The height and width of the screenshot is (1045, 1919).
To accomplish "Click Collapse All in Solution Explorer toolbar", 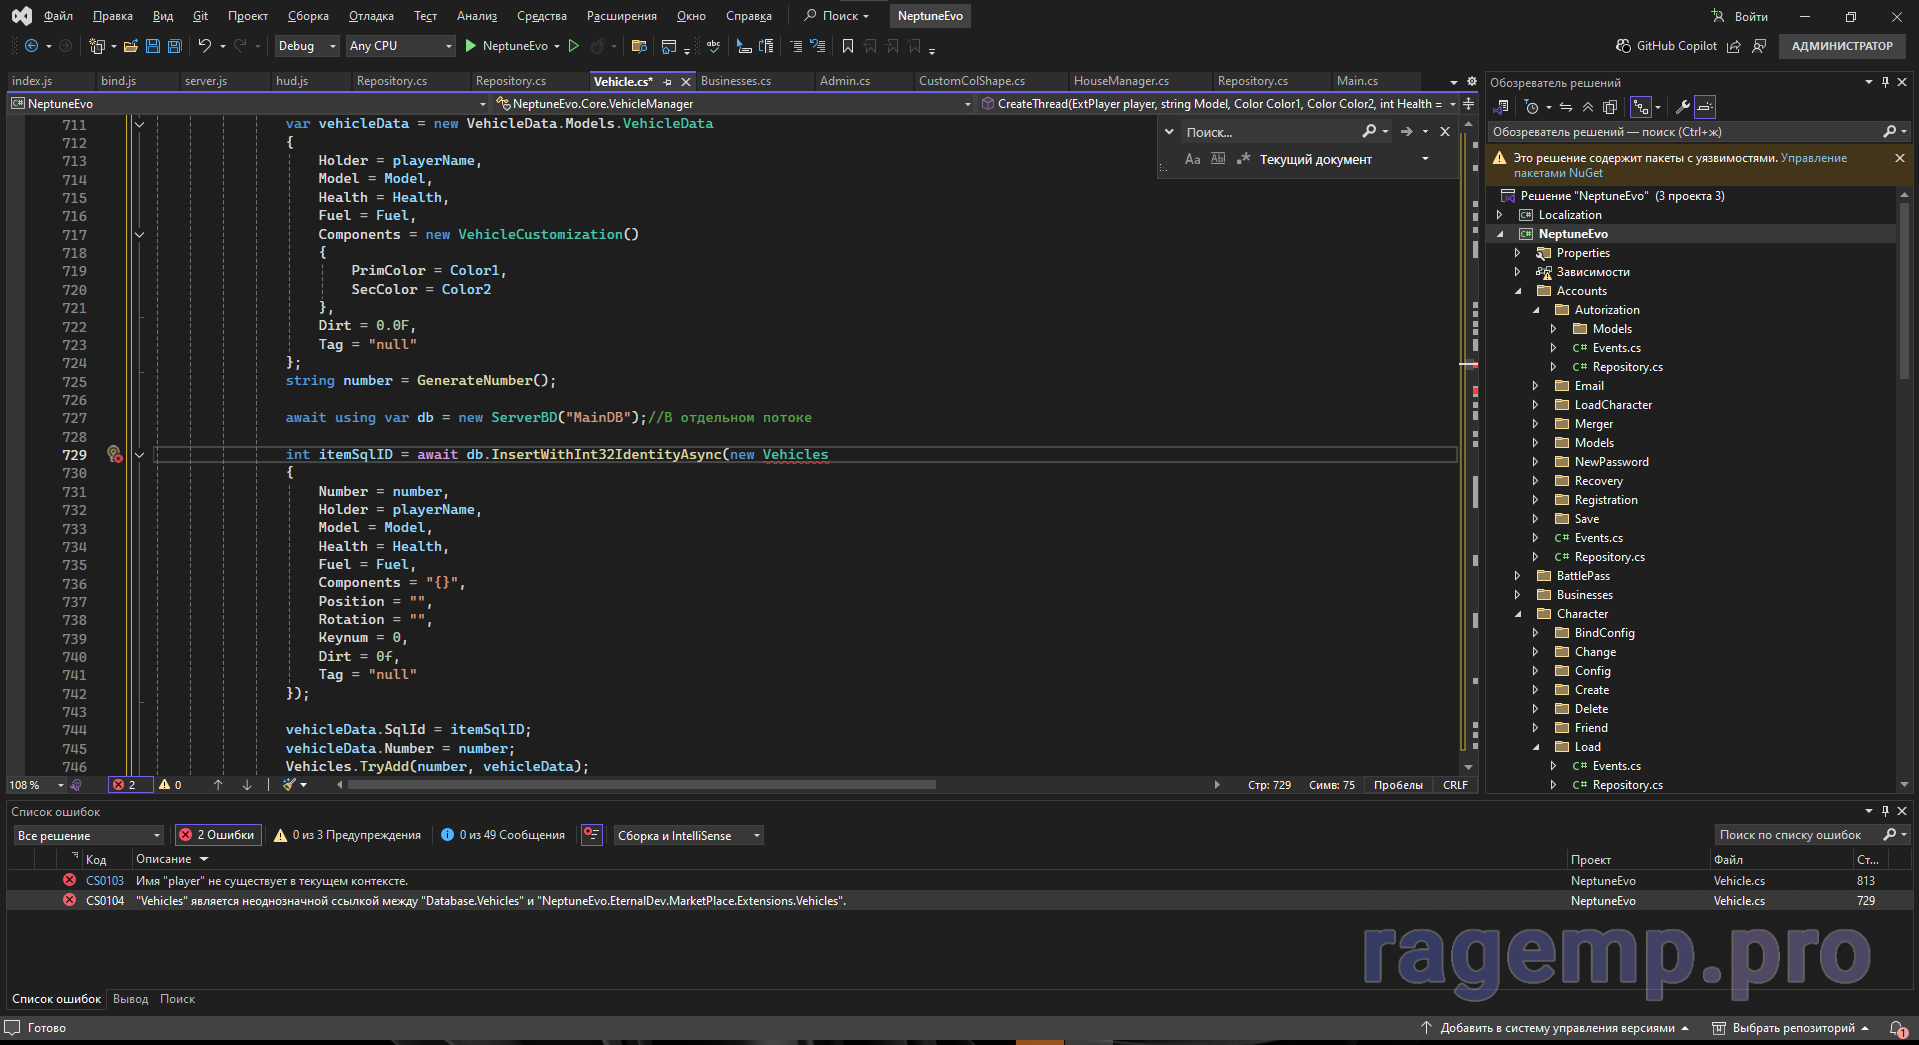I will 1588,107.
